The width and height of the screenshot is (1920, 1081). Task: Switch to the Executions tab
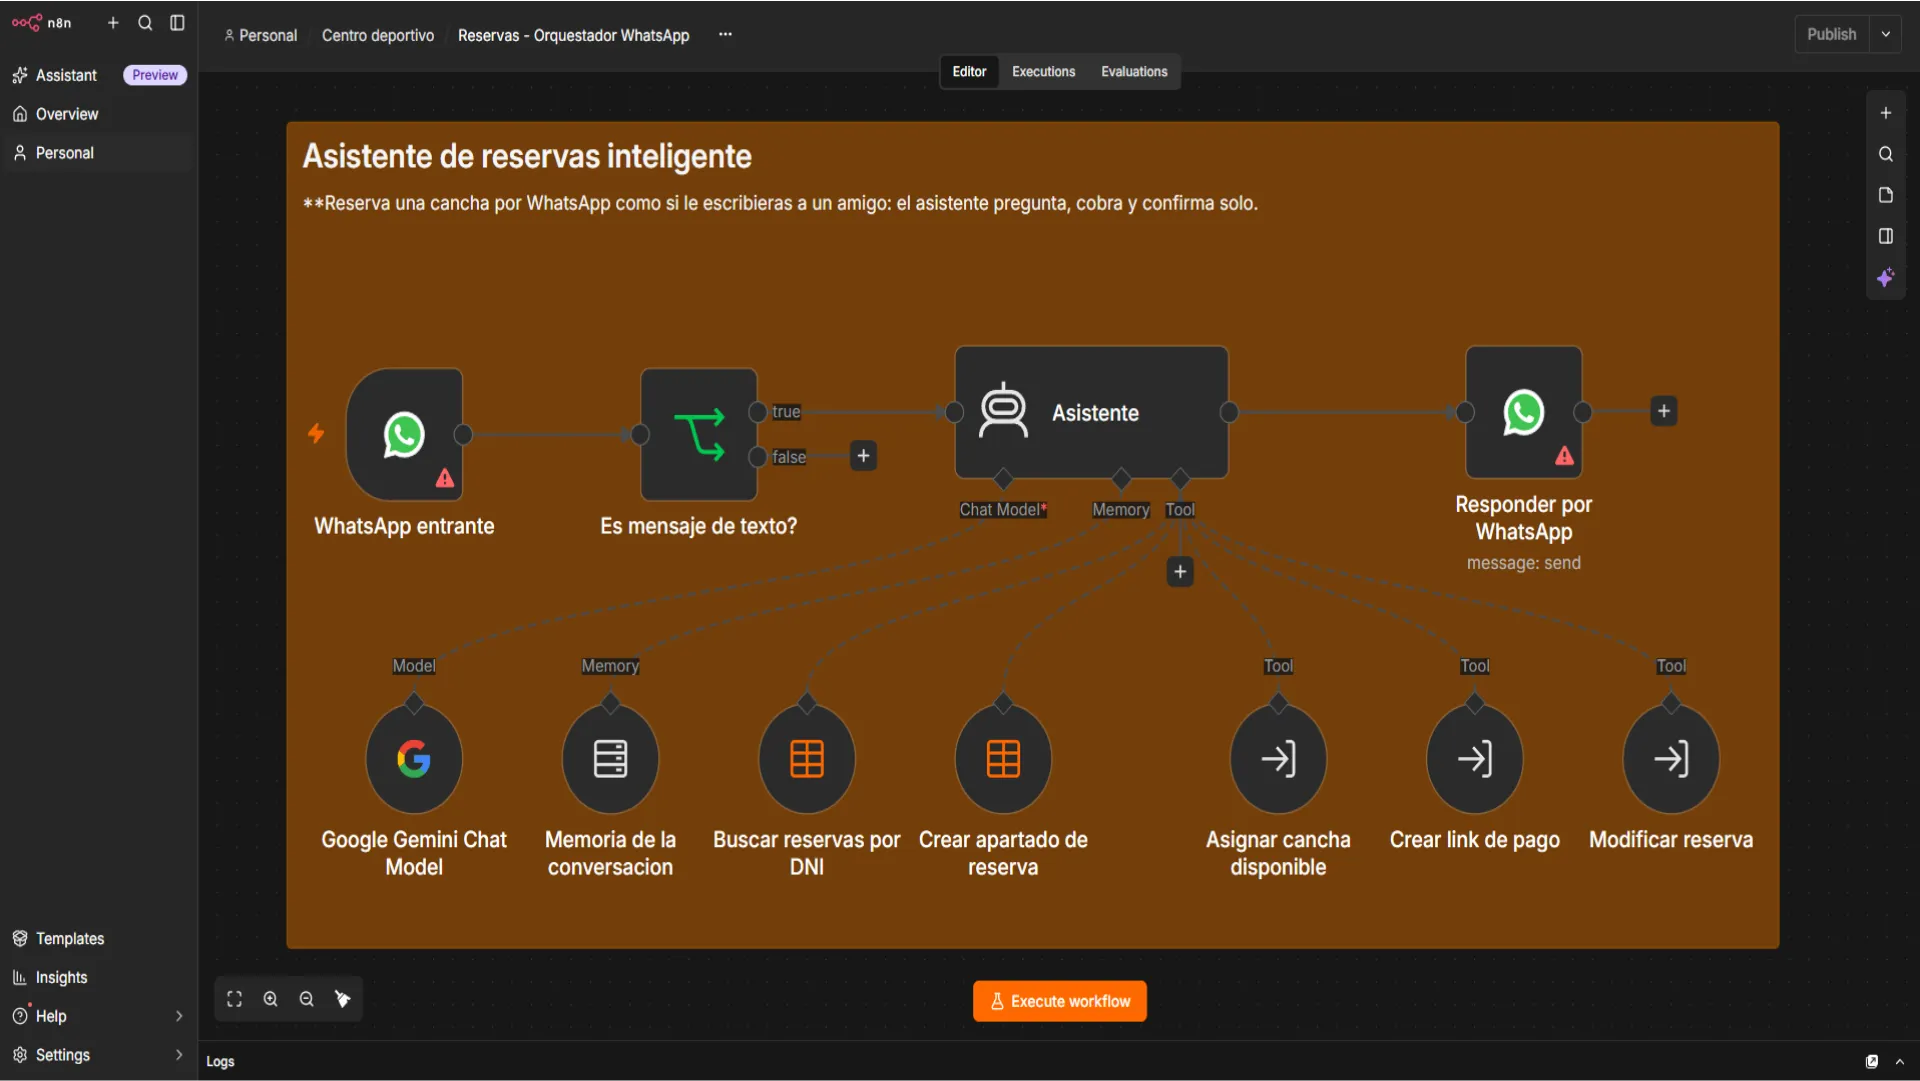pyautogui.click(x=1043, y=72)
